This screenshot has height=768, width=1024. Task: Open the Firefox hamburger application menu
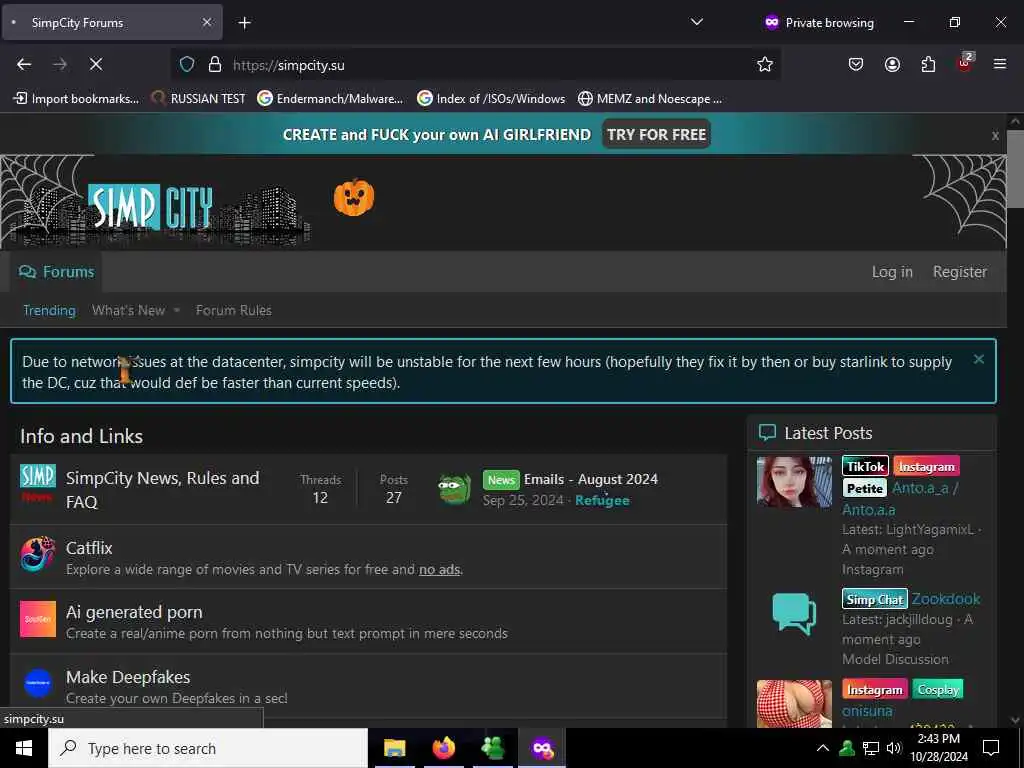click(x=999, y=64)
